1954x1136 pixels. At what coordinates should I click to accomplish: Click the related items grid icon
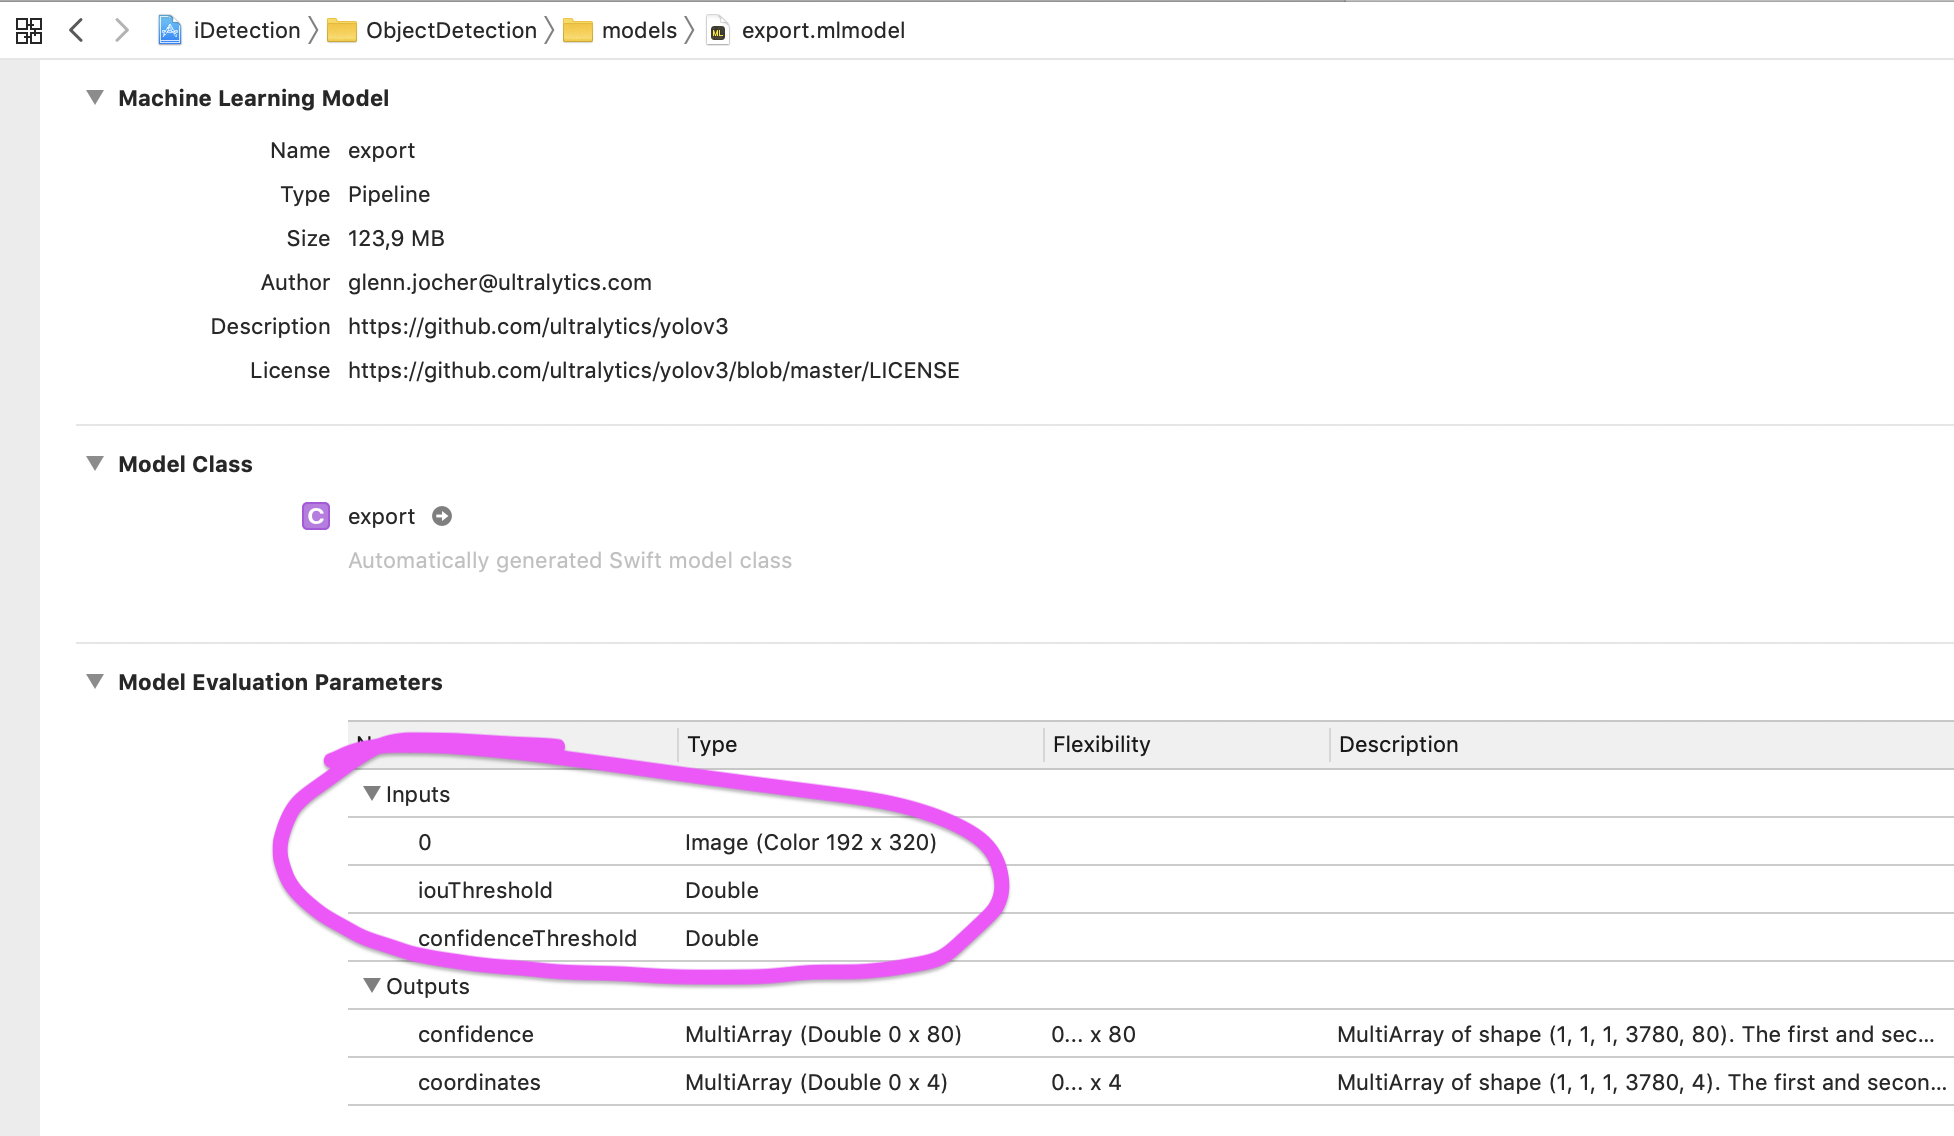coord(29,30)
